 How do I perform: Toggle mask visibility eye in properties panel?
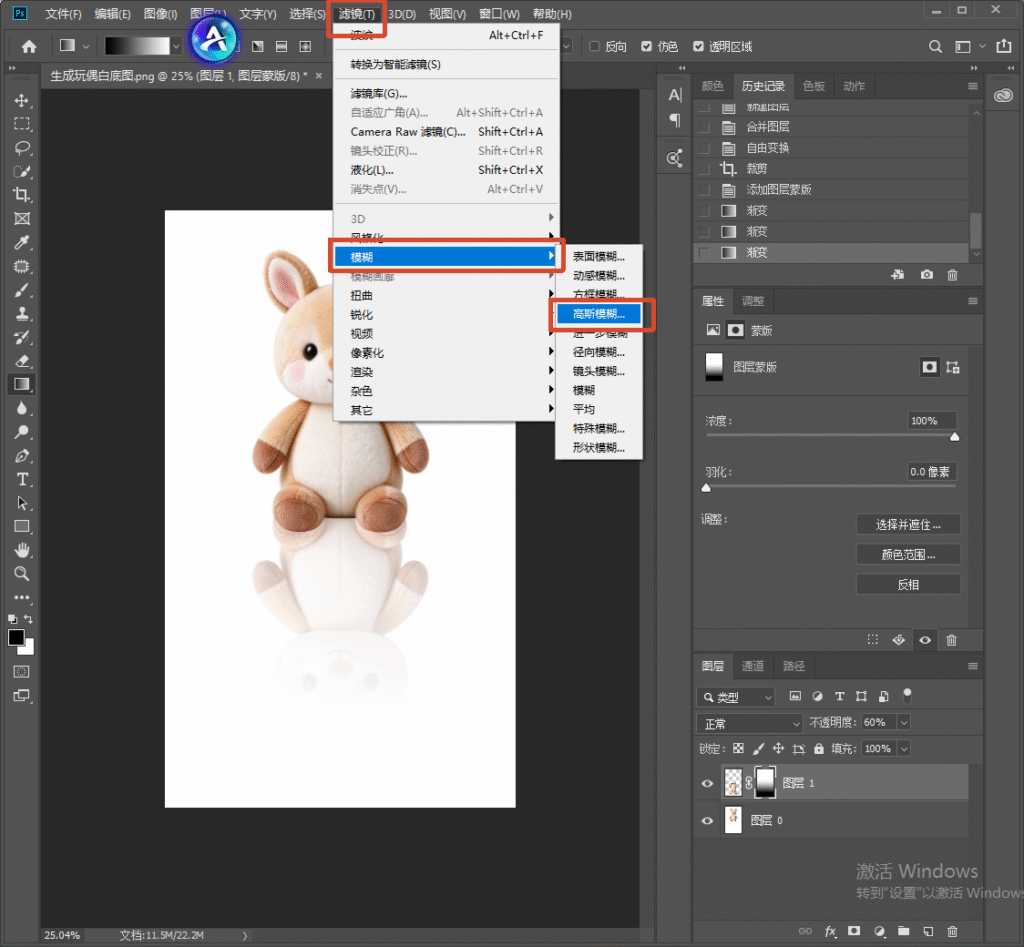pos(925,640)
